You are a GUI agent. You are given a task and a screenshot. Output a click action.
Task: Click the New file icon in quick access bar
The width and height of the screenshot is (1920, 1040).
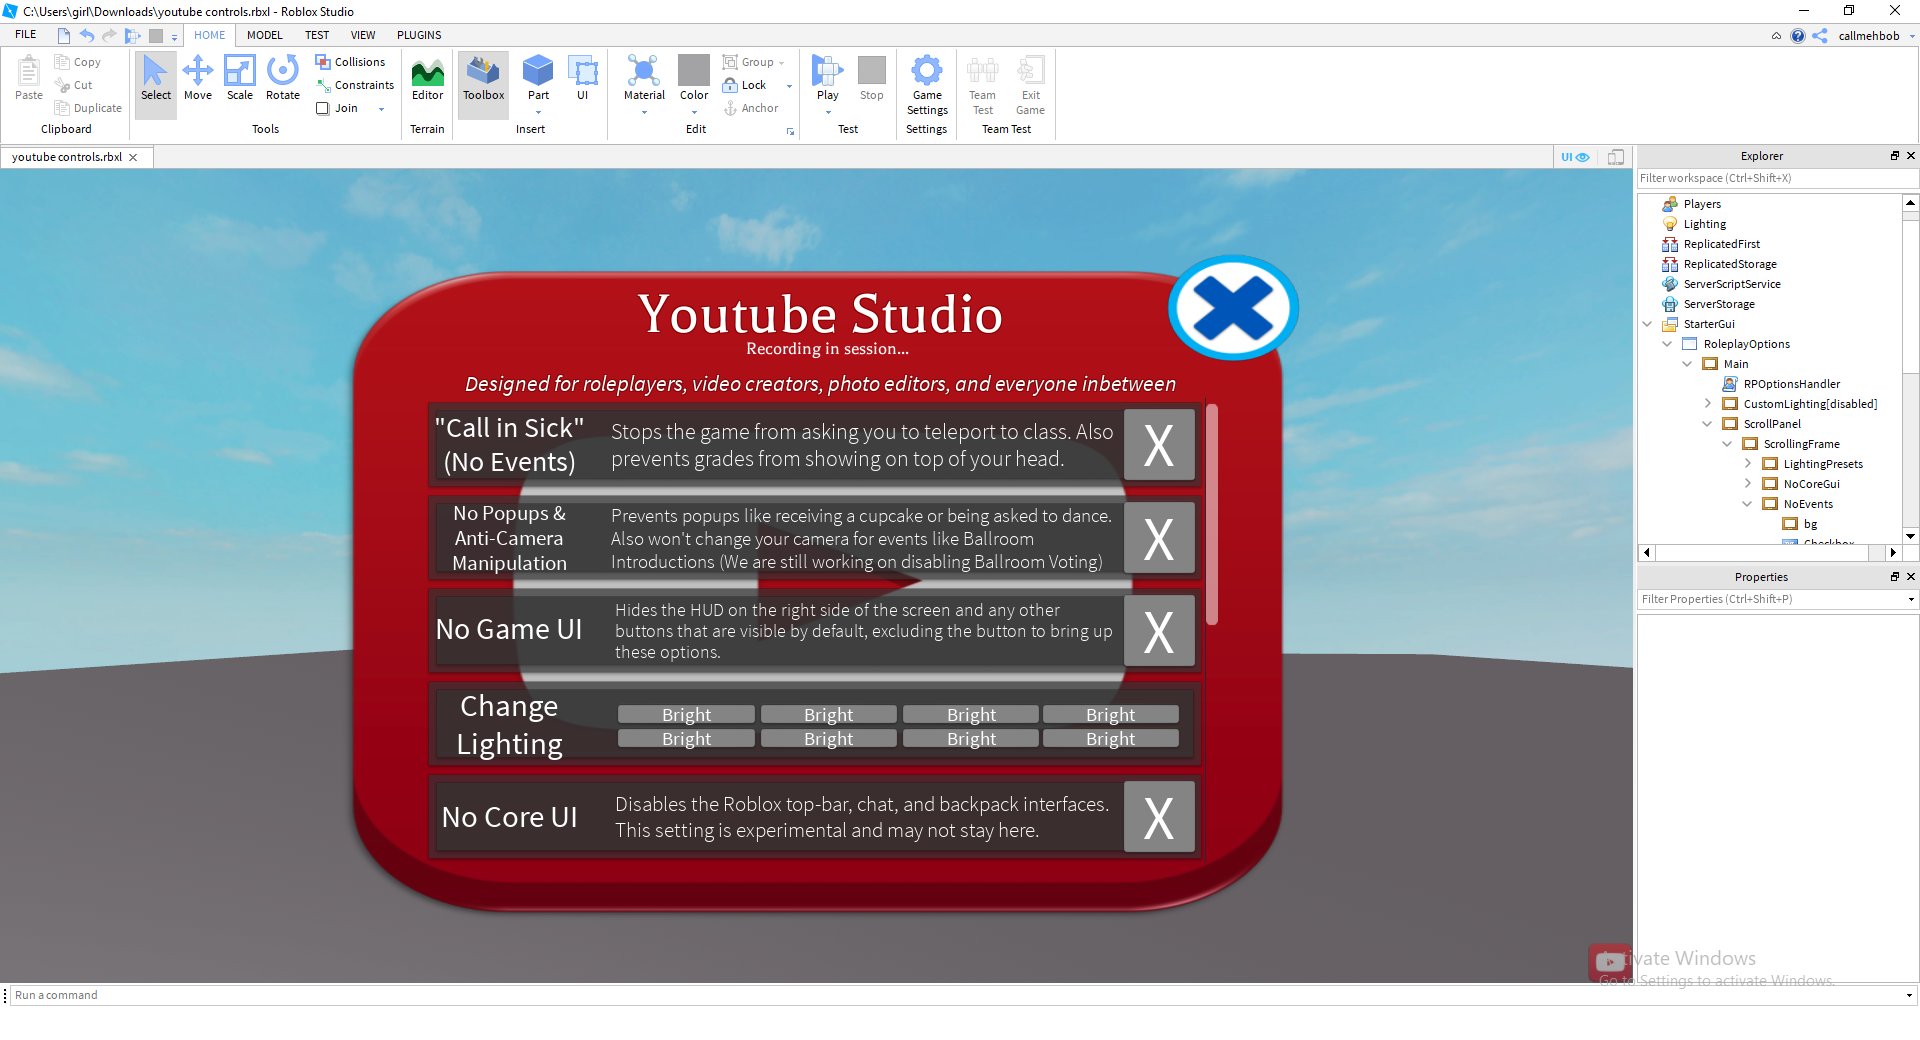[x=64, y=35]
